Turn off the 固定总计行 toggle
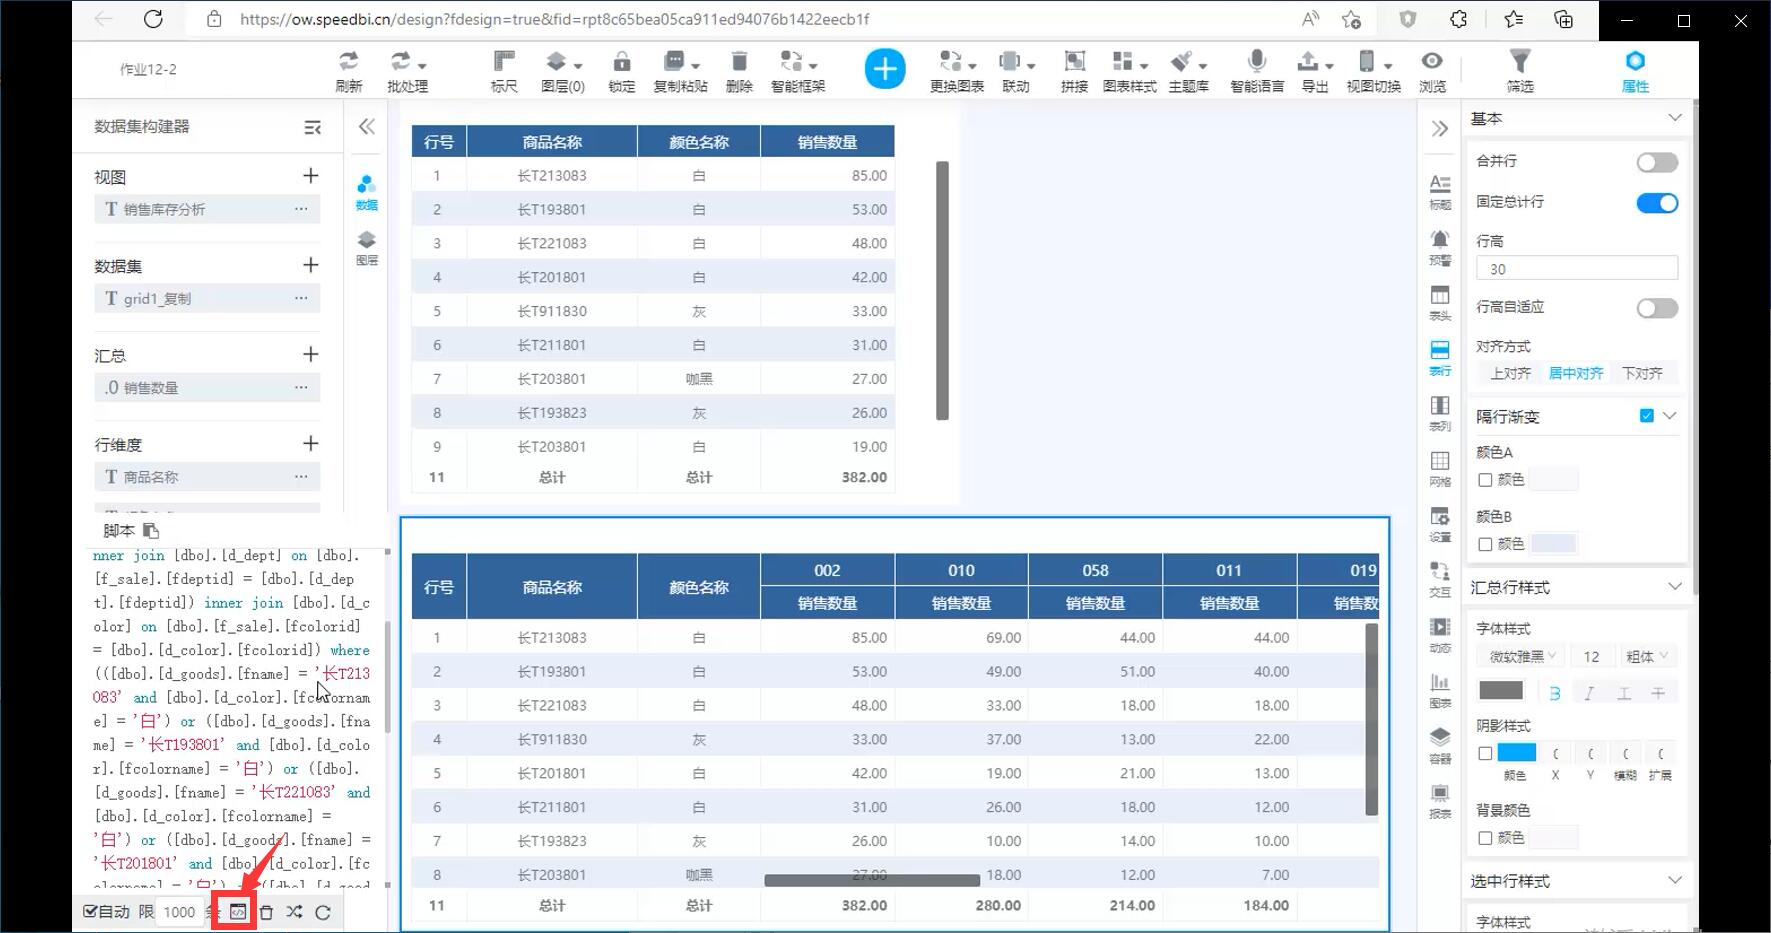This screenshot has height=933, width=1771. 1656,203
